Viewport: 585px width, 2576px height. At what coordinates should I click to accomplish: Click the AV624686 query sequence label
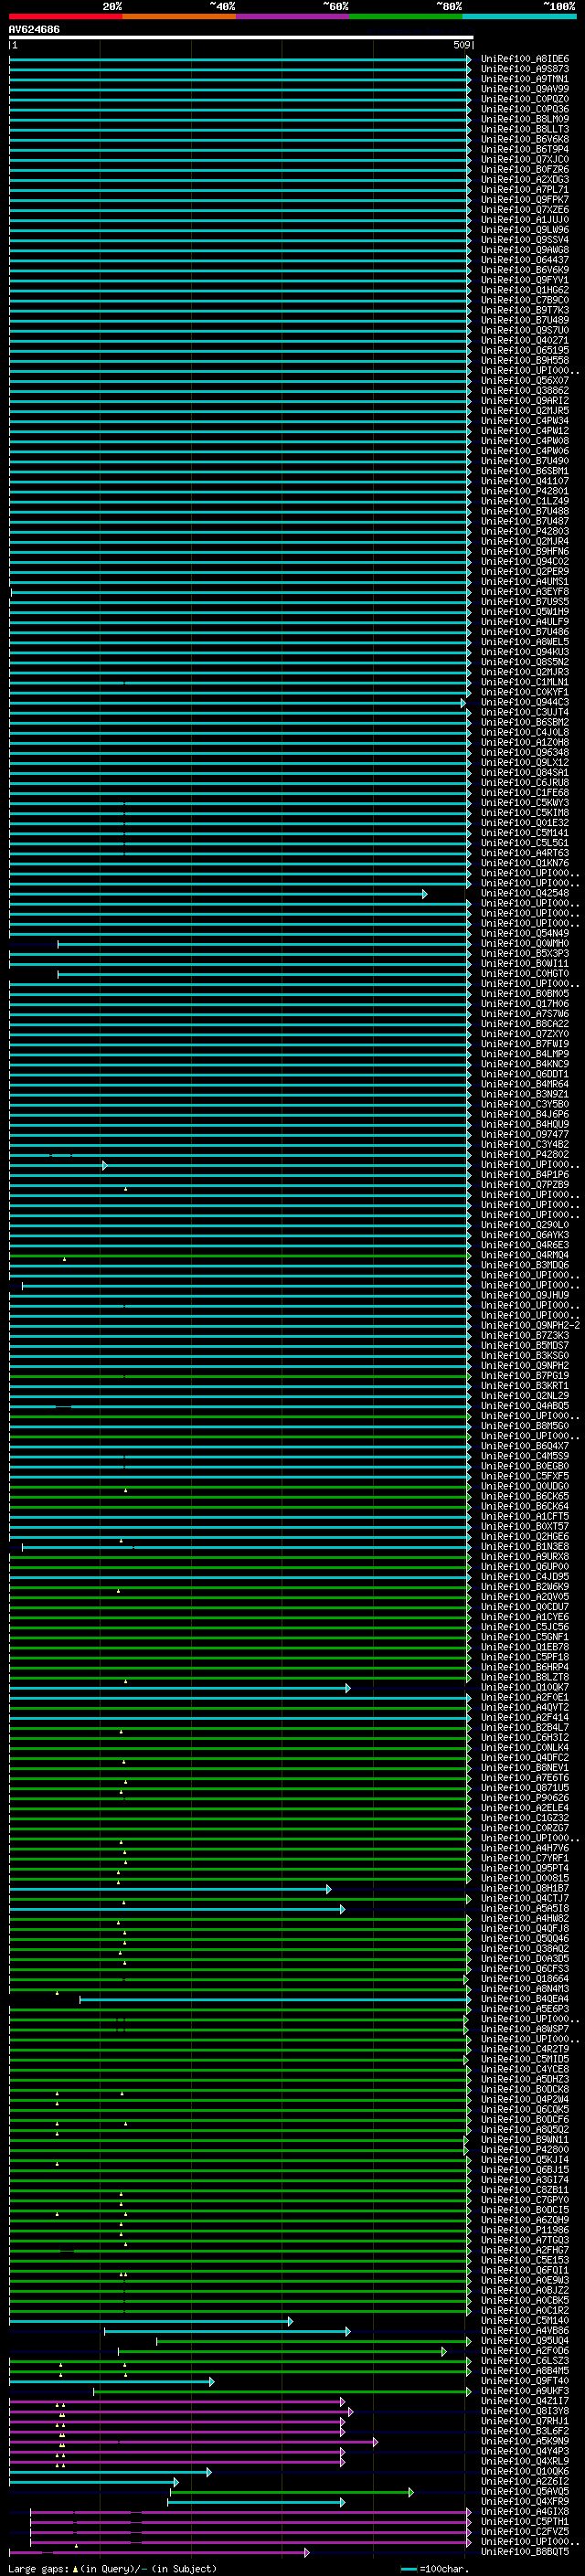(x=34, y=30)
